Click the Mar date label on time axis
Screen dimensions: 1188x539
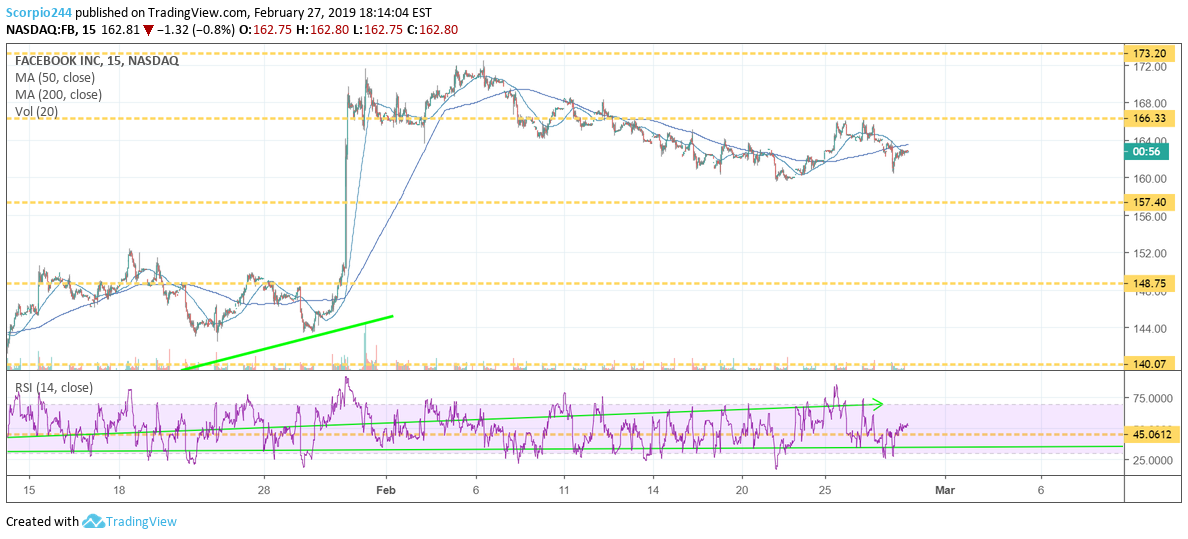coord(945,489)
